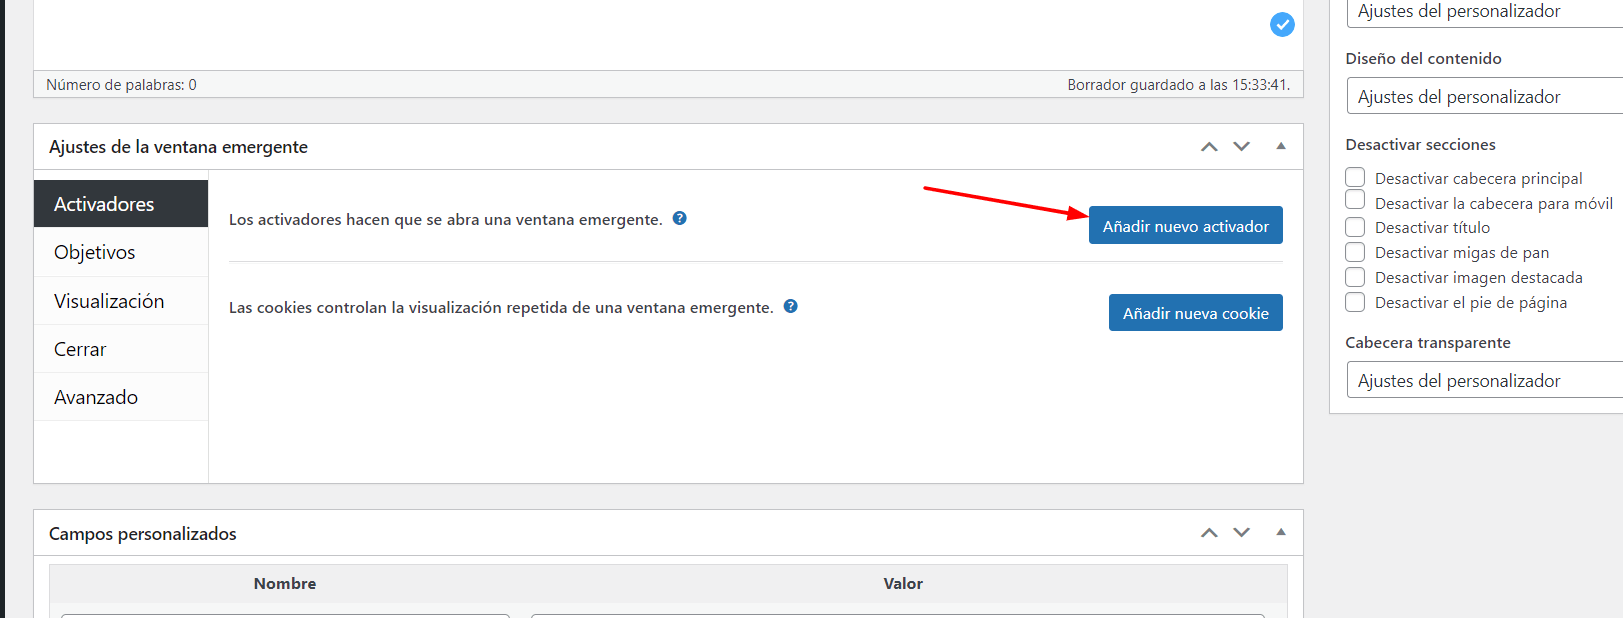Click the blue checkmark icon in editor
Screen dimensions: 1623x618
click(1282, 25)
